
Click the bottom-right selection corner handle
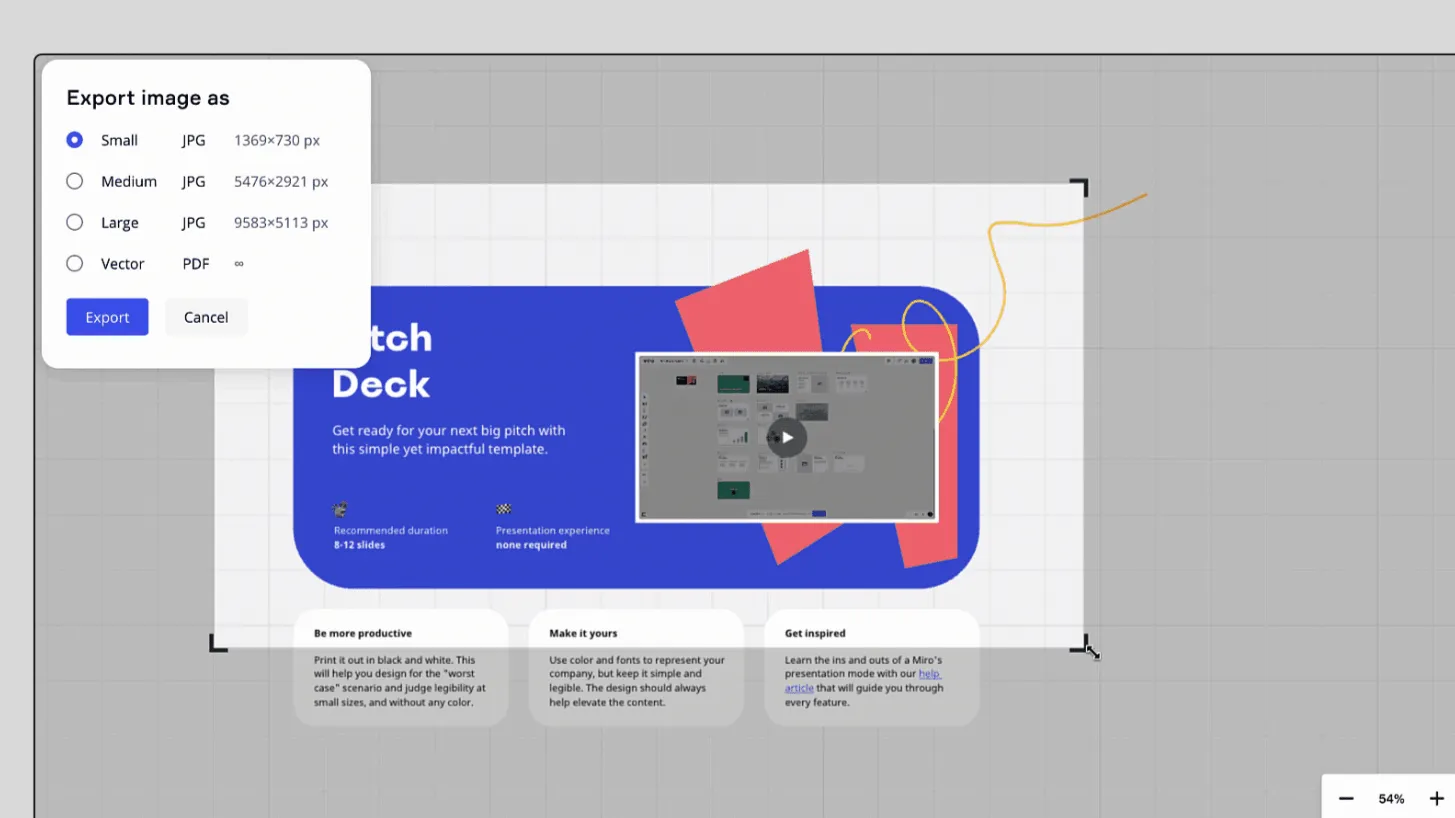tap(1079, 643)
